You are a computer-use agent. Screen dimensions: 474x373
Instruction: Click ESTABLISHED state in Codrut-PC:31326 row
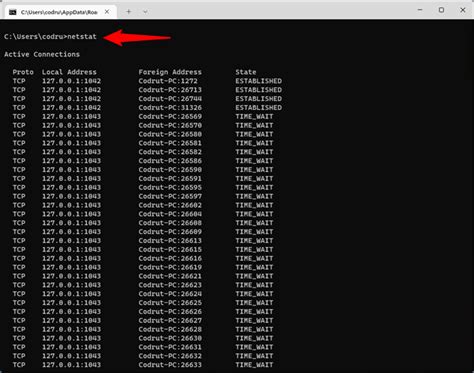258,107
